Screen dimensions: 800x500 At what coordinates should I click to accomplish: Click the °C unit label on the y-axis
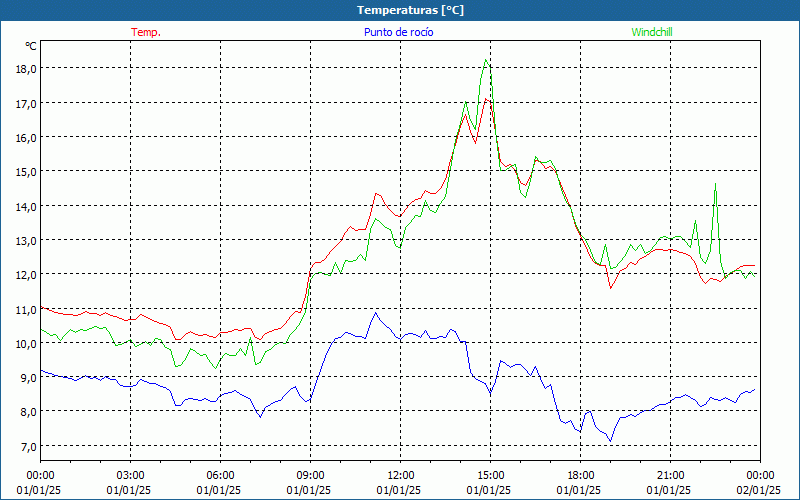(x=31, y=46)
